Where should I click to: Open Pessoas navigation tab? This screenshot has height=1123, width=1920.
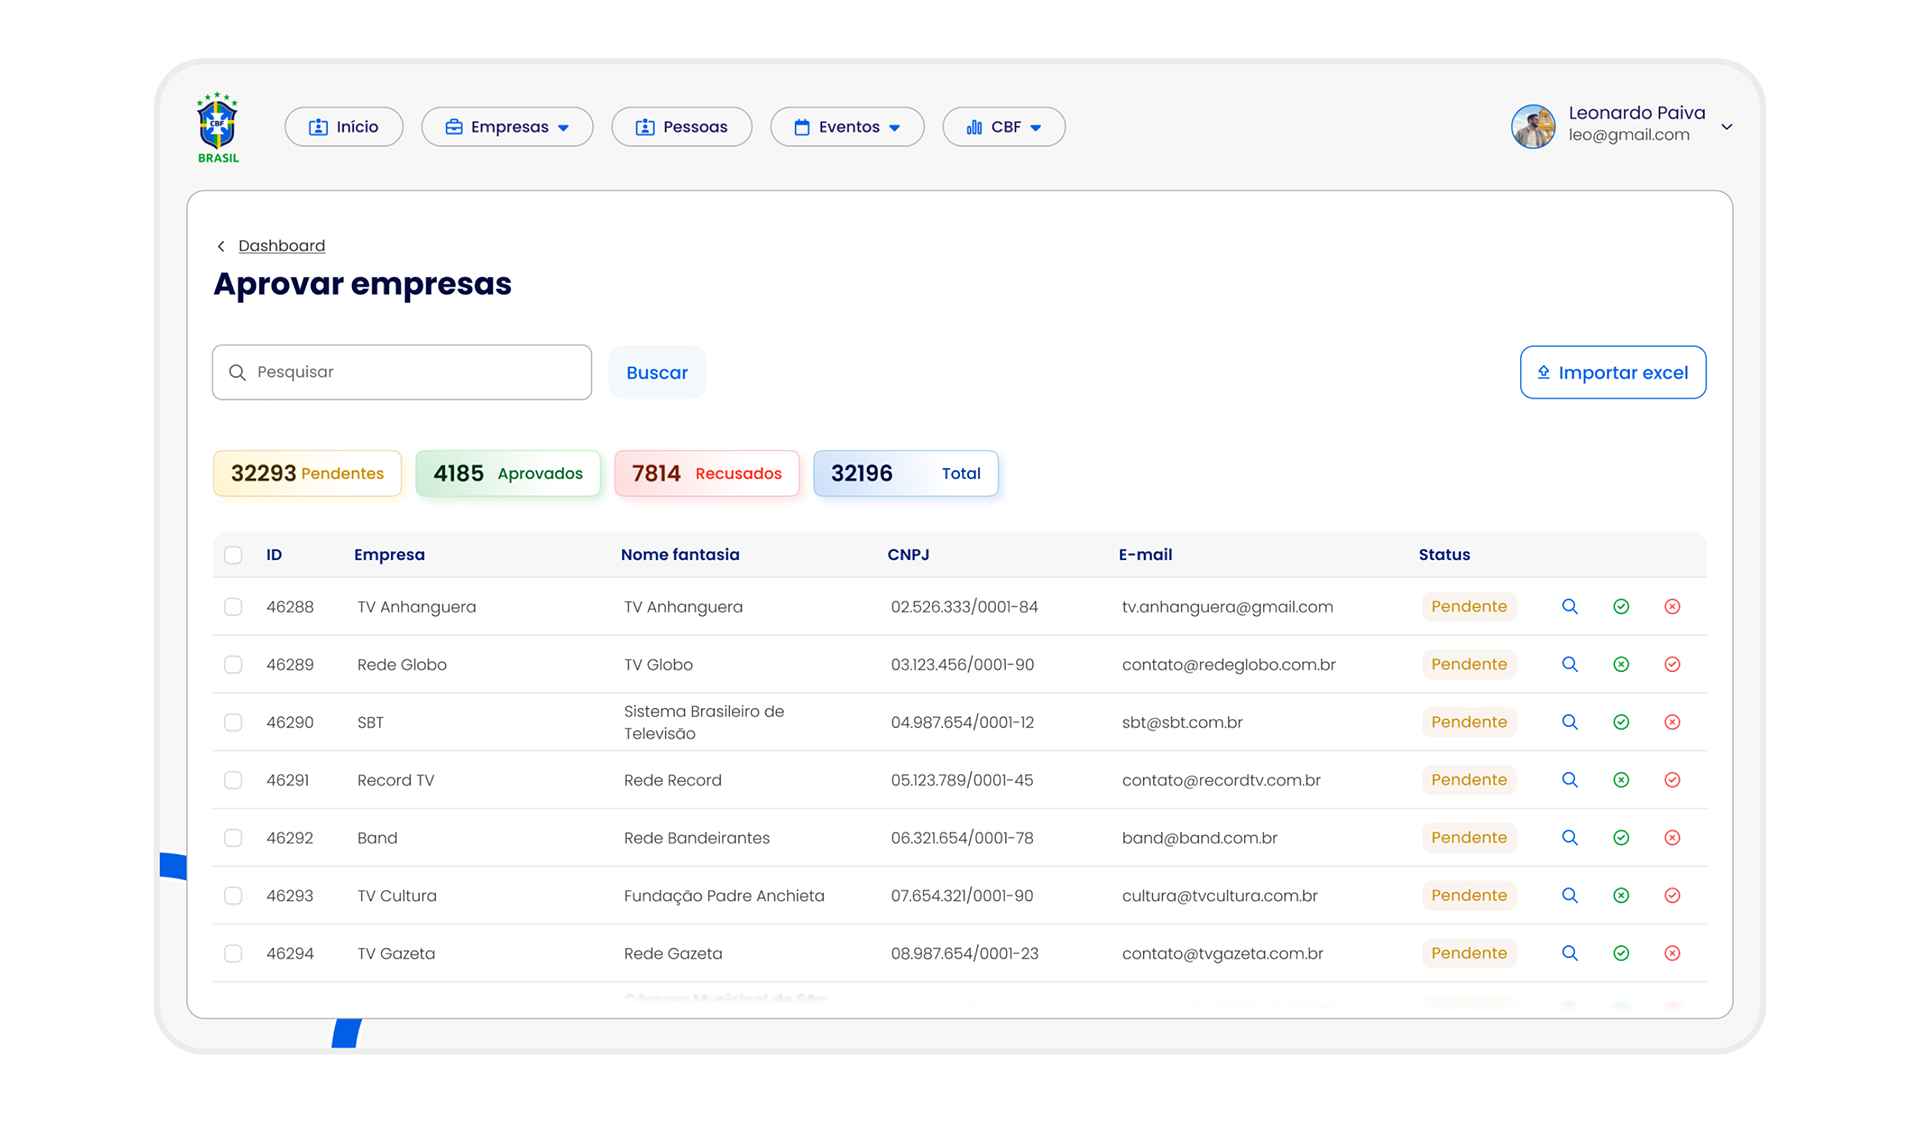tap(681, 127)
